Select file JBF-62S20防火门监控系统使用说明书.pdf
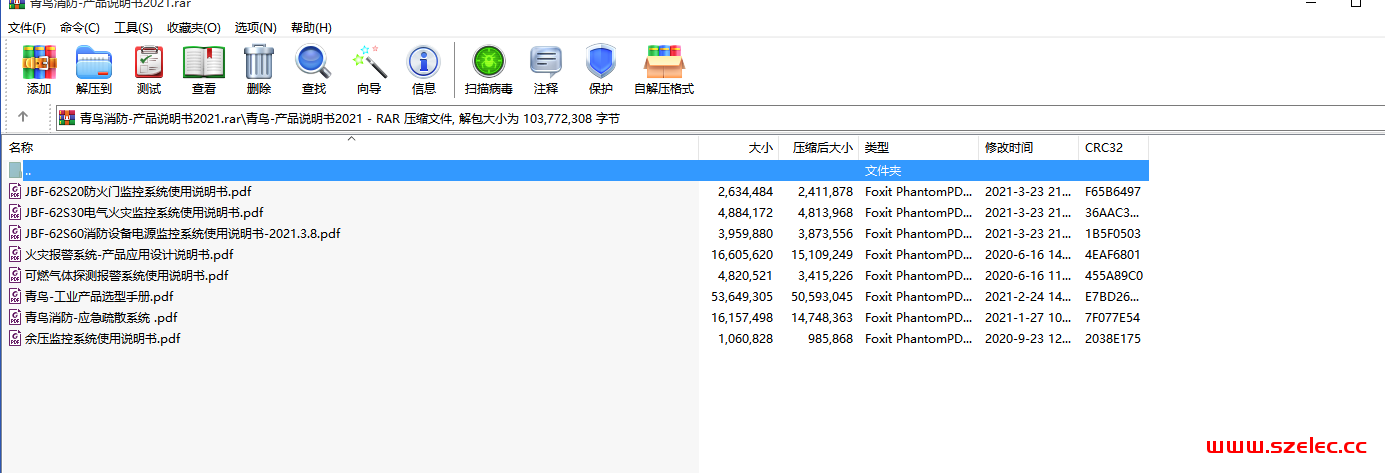This screenshot has width=1385, height=473. [138, 191]
